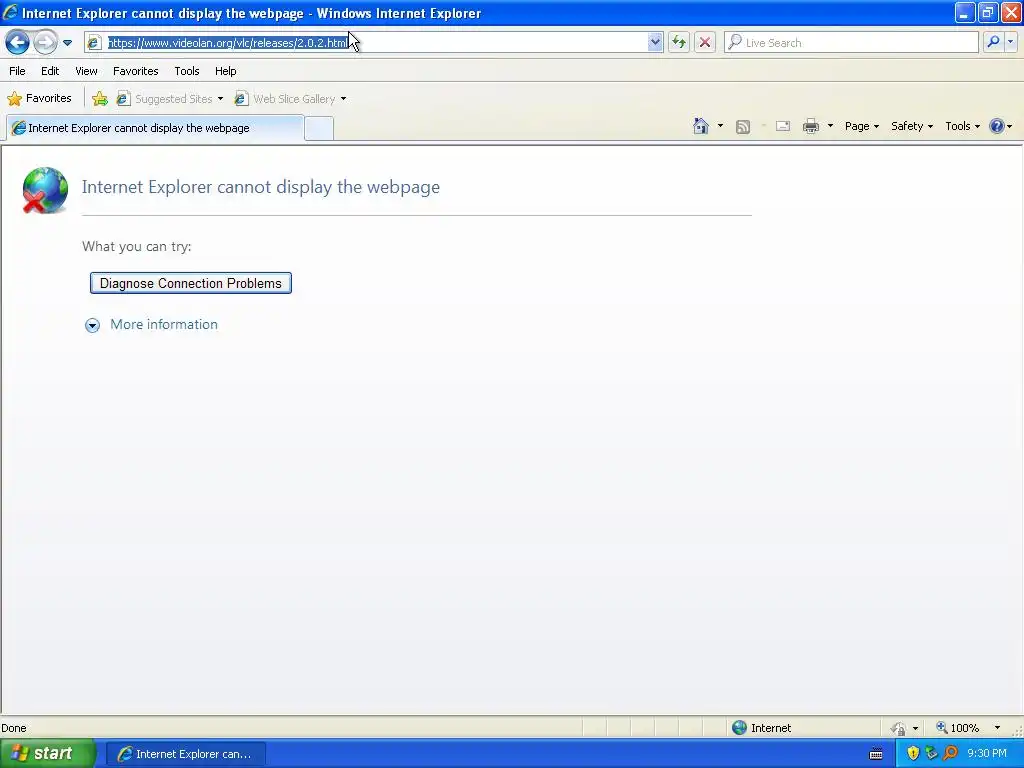Open the File menu

point(18,71)
